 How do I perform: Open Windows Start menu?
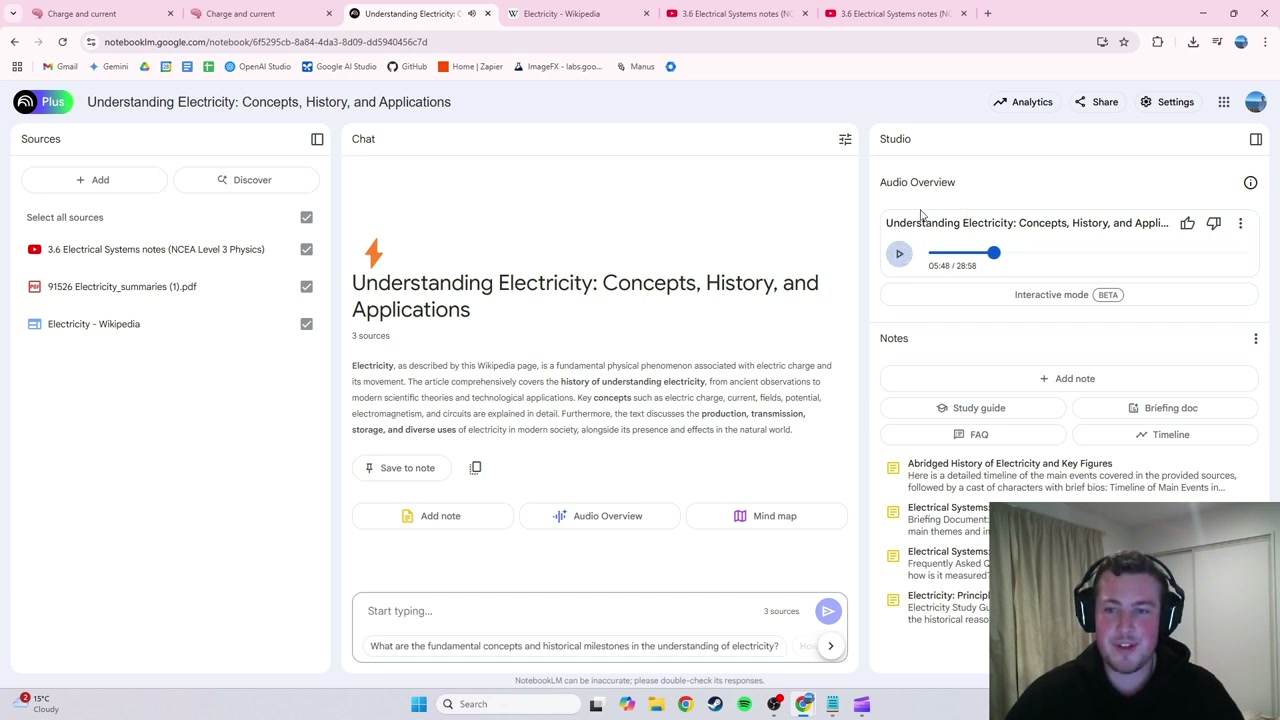419,704
